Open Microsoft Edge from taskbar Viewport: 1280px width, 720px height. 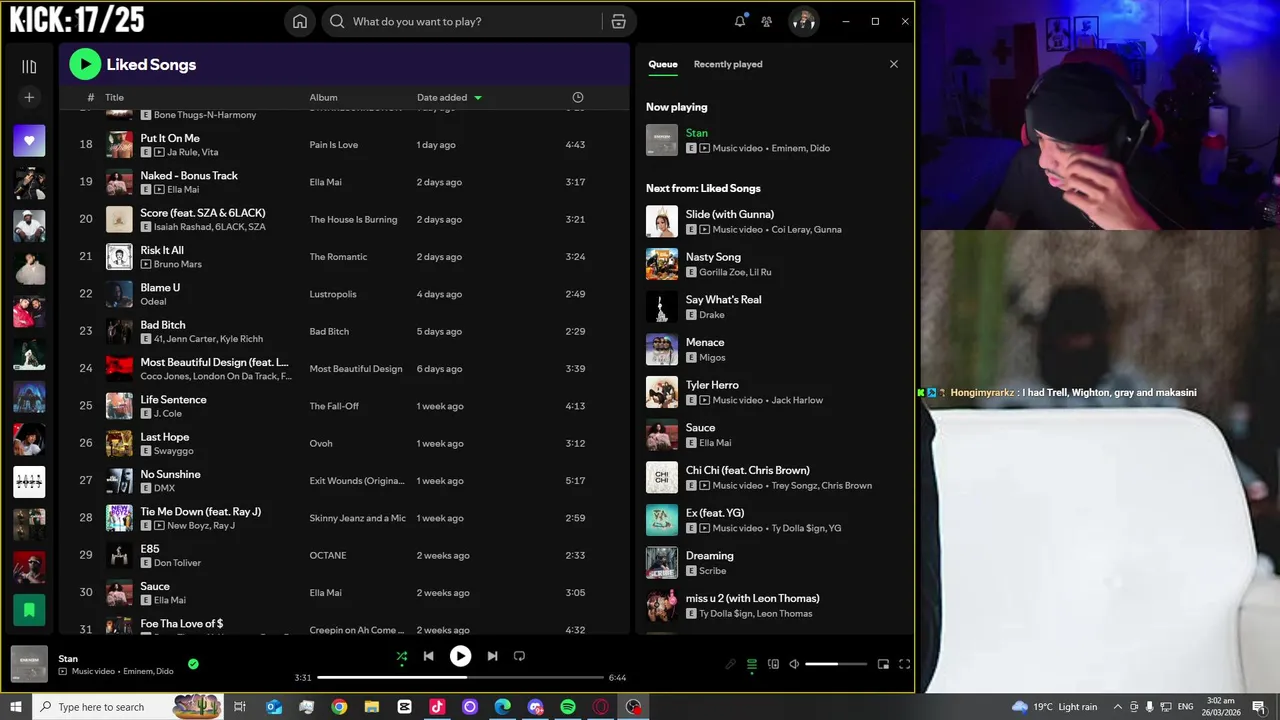(x=502, y=707)
